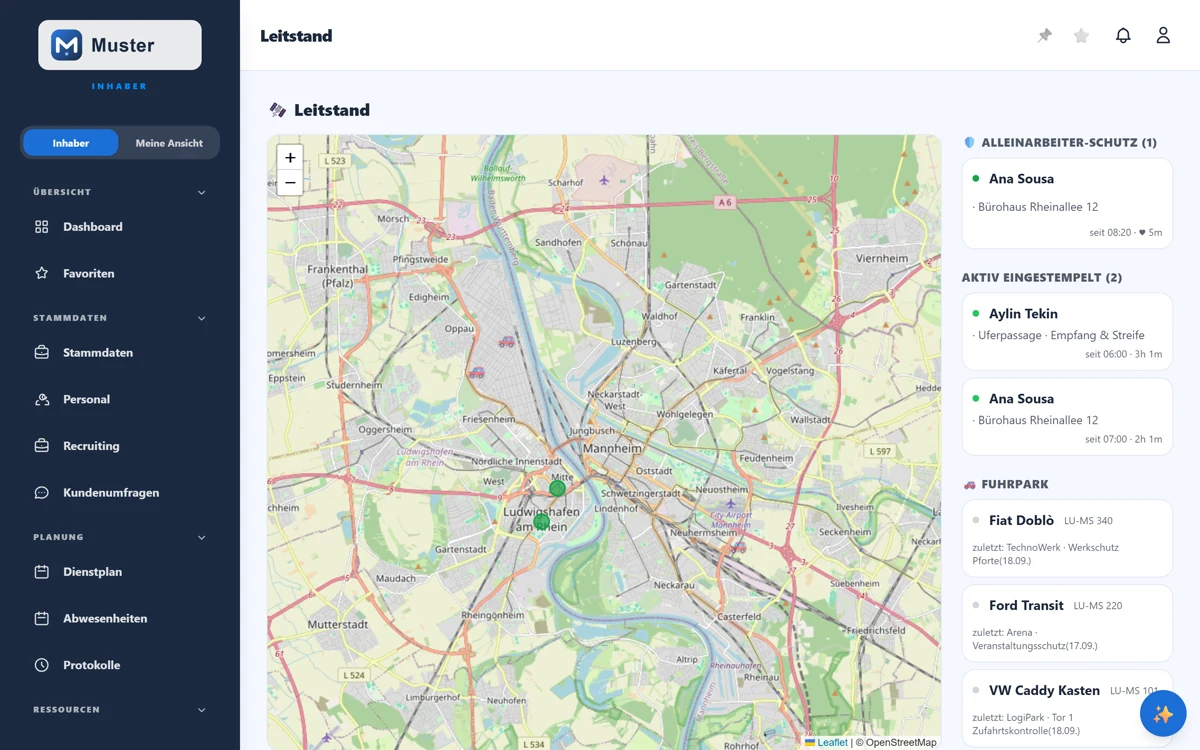Pin the Leitstand page with the pin icon

pos(1045,36)
